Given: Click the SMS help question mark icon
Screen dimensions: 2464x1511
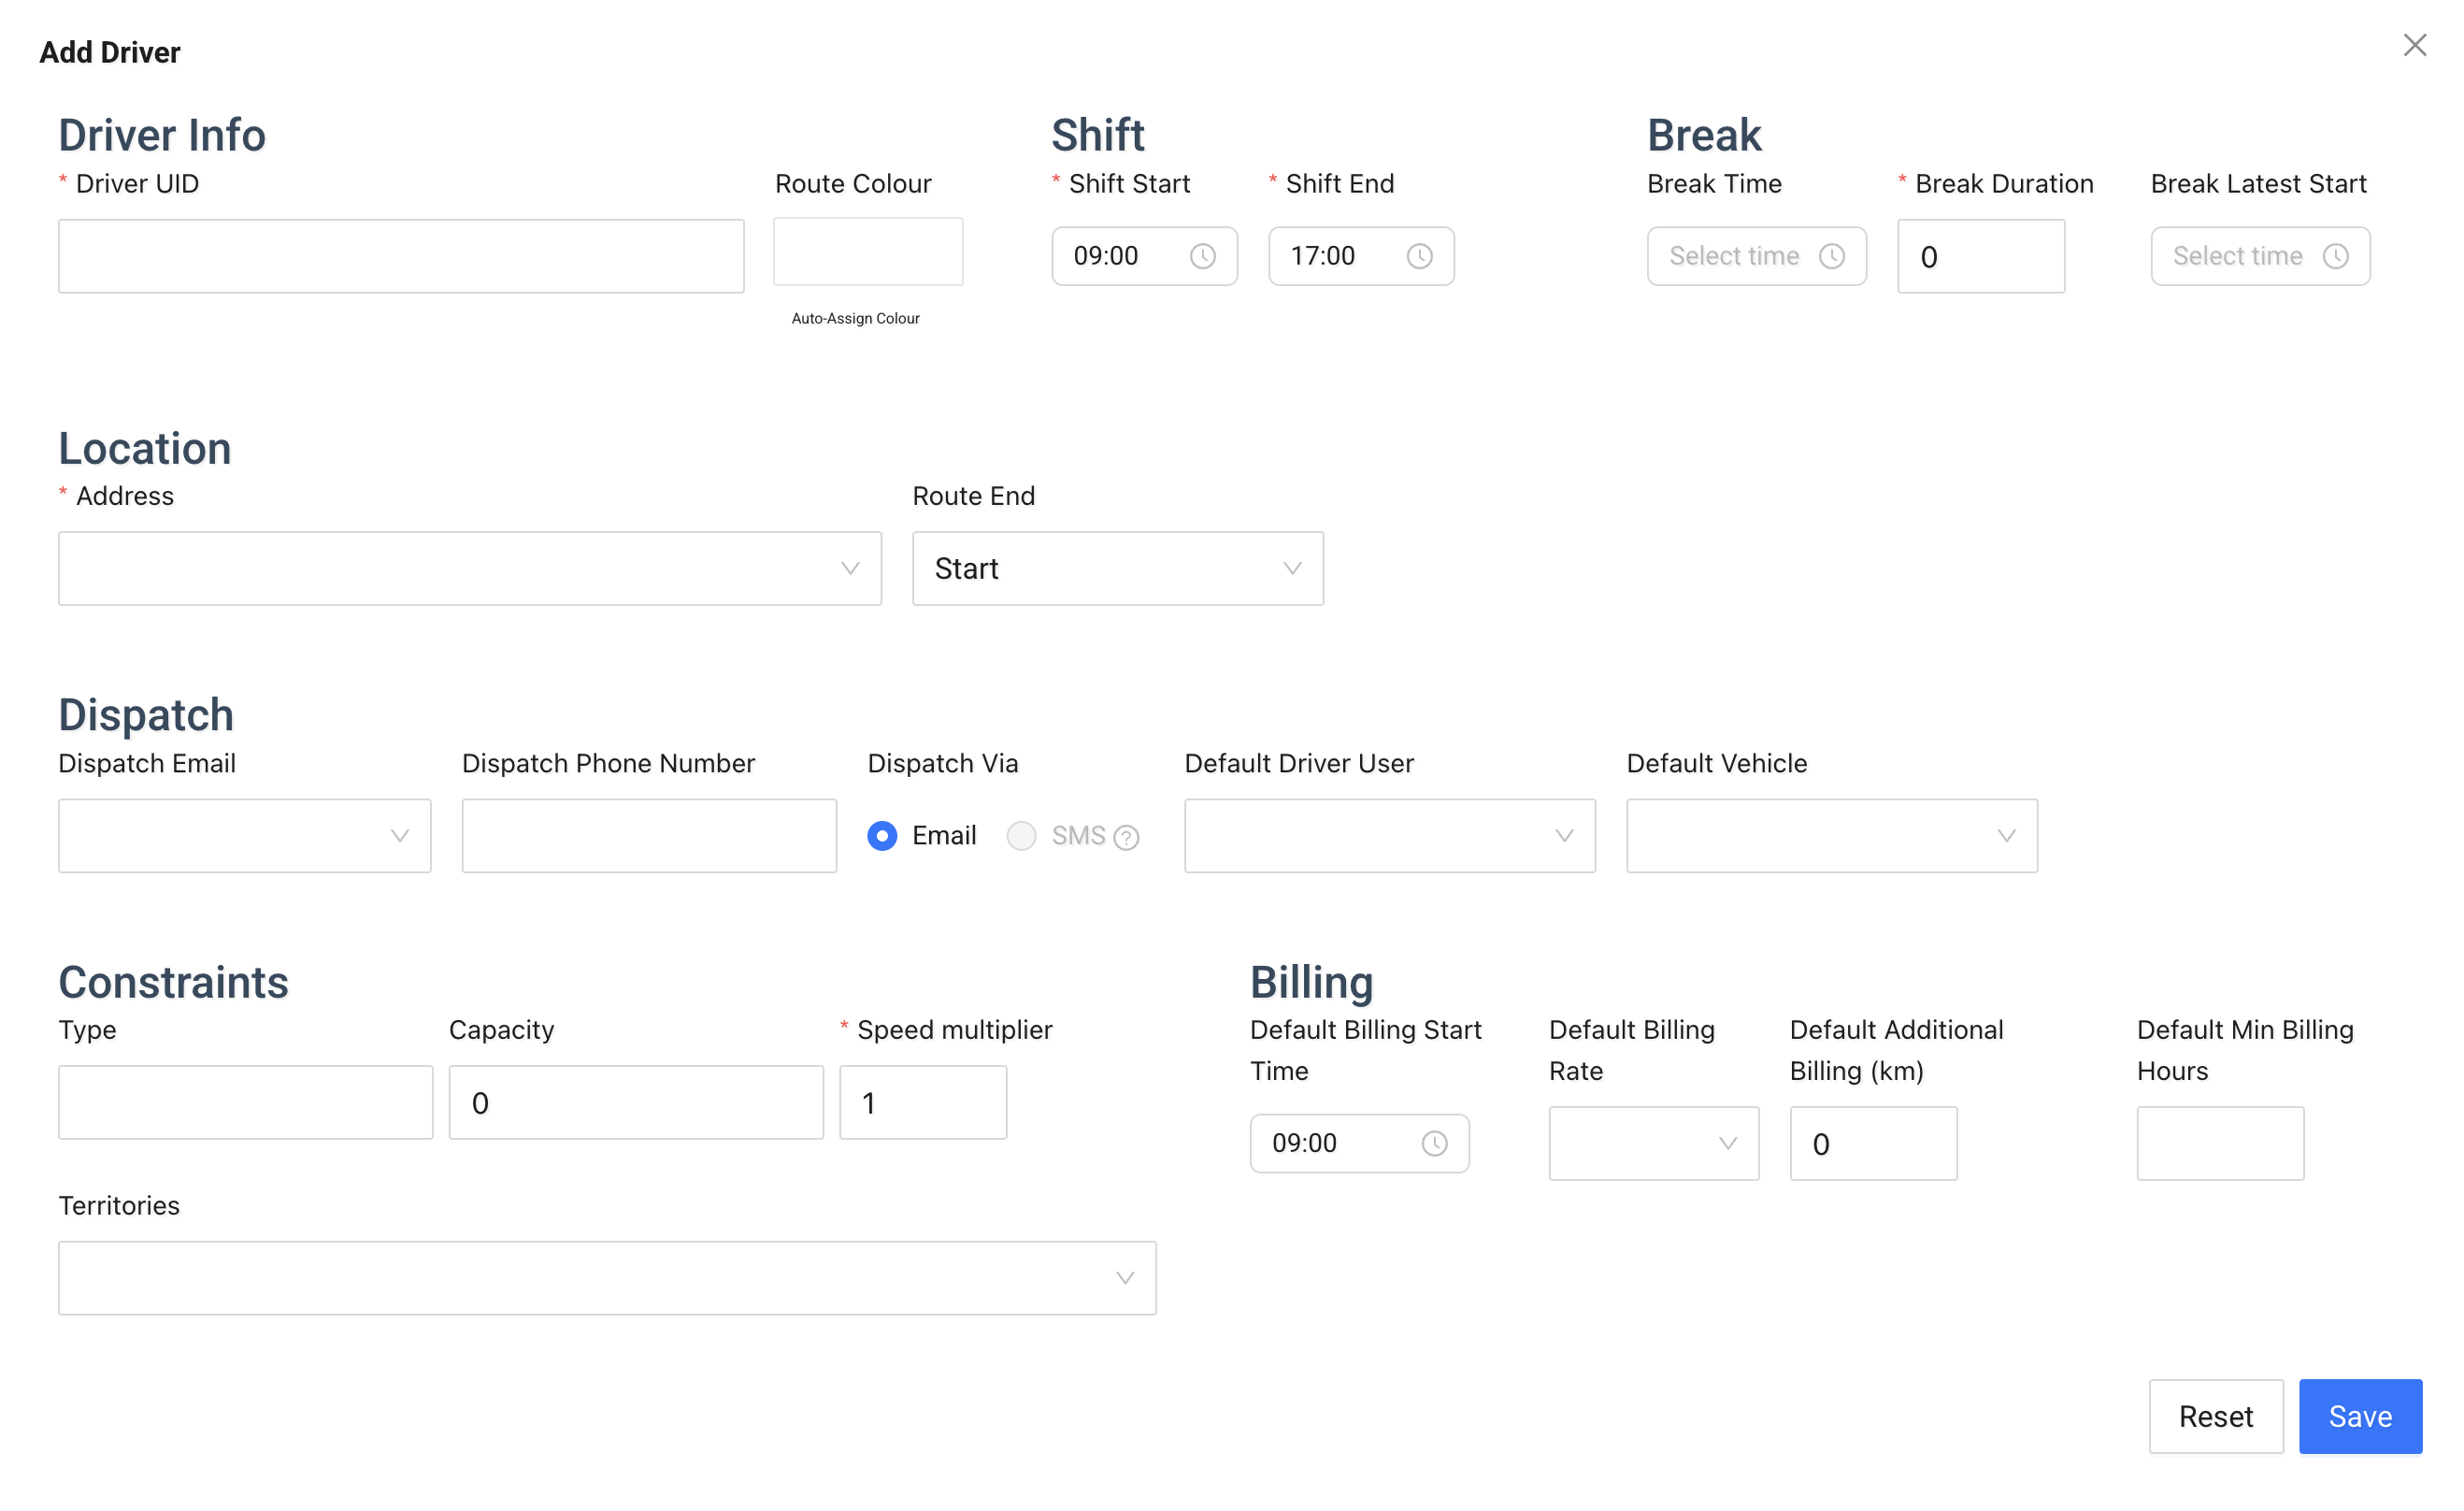Looking at the screenshot, I should pos(1128,837).
